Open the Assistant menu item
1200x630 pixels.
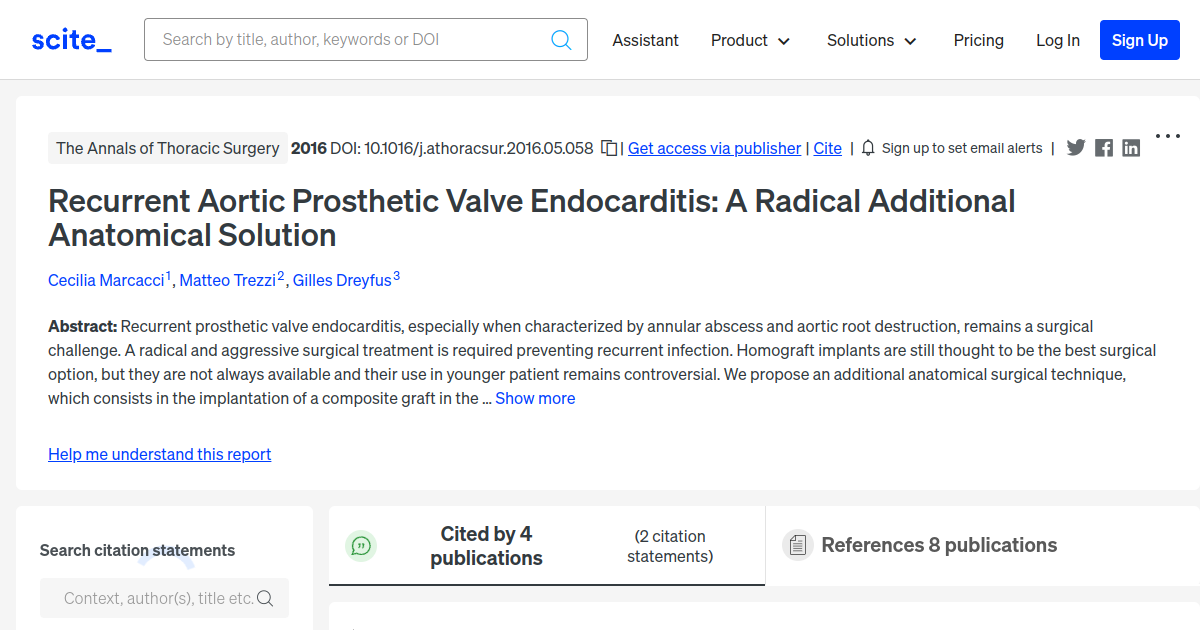(645, 40)
